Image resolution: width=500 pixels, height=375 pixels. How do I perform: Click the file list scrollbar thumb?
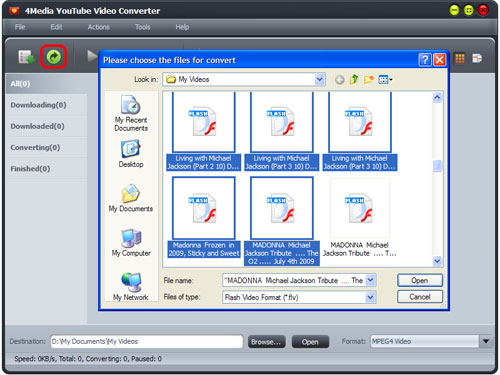[x=437, y=166]
